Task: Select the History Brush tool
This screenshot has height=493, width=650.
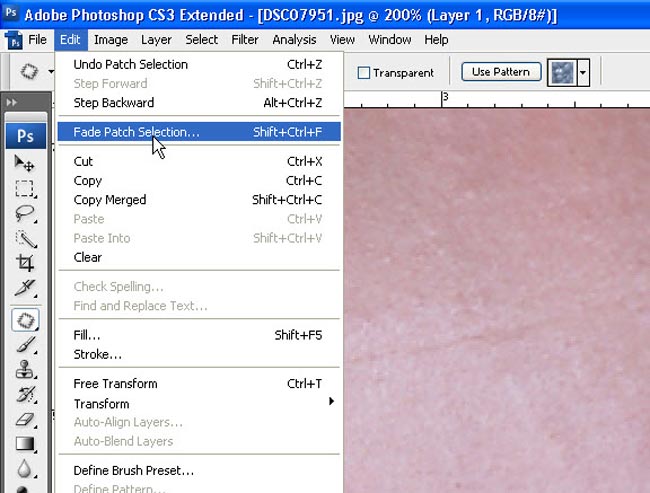Action: click(x=24, y=394)
